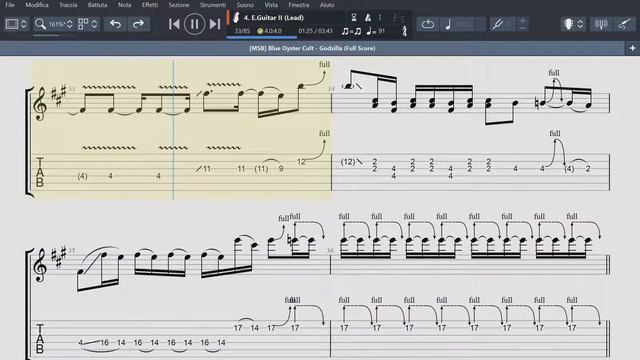Open the Finestra menu
Image resolution: width=640 pixels, height=360 pixels.
point(299,5)
